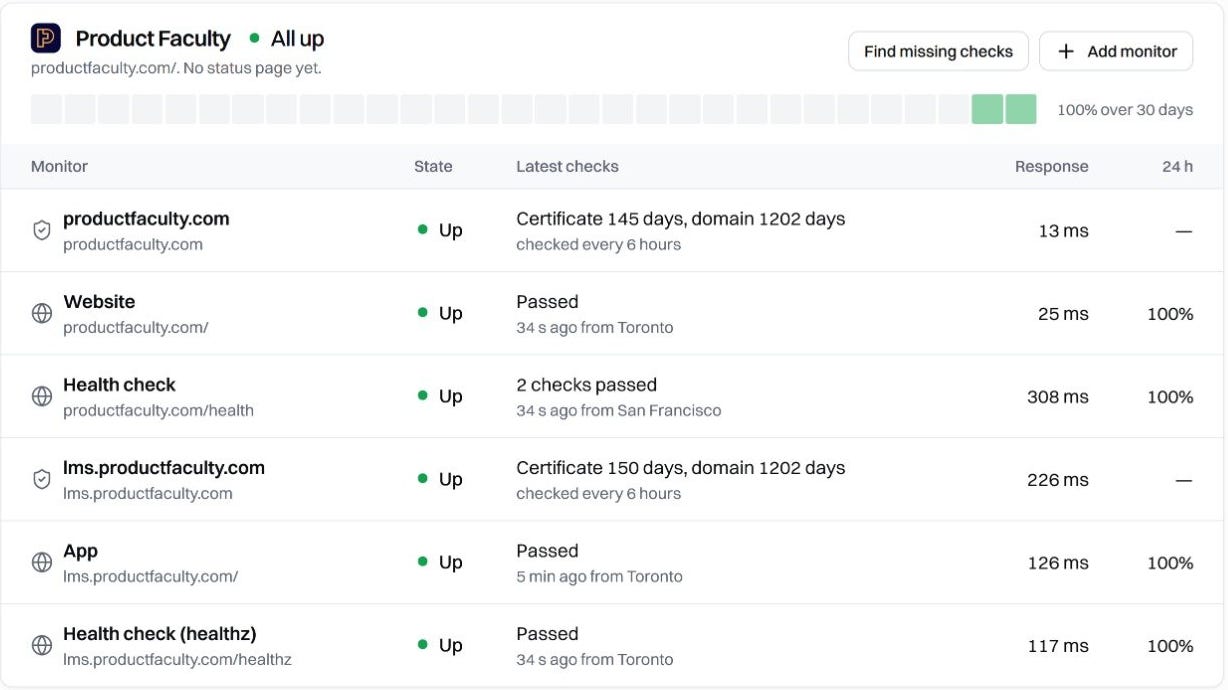Click 5 min ago from Toronto

(600, 577)
